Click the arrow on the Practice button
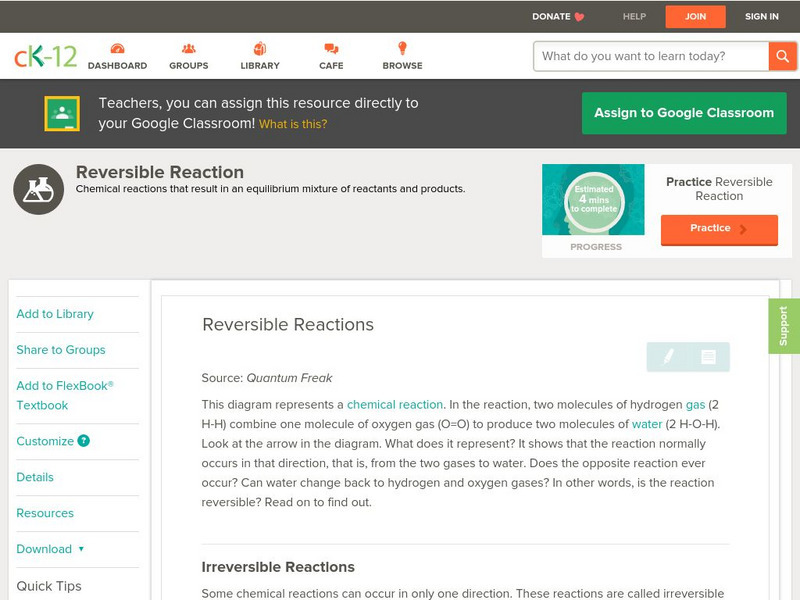Screen dimensions: 800x600 pos(743,229)
